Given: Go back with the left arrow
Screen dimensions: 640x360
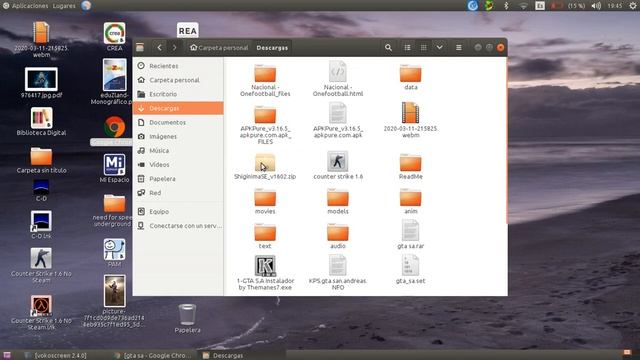Looking at the screenshot, I should (160, 48).
